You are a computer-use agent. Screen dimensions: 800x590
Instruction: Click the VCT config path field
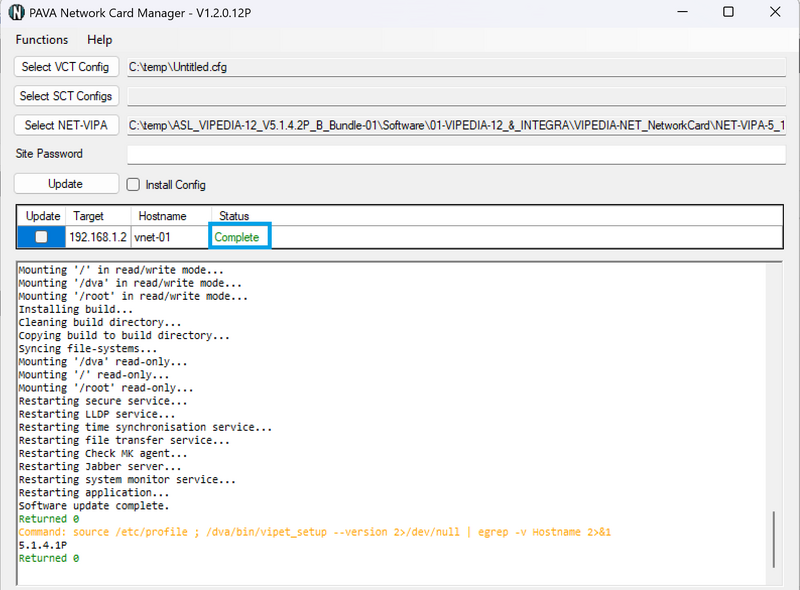pos(456,67)
